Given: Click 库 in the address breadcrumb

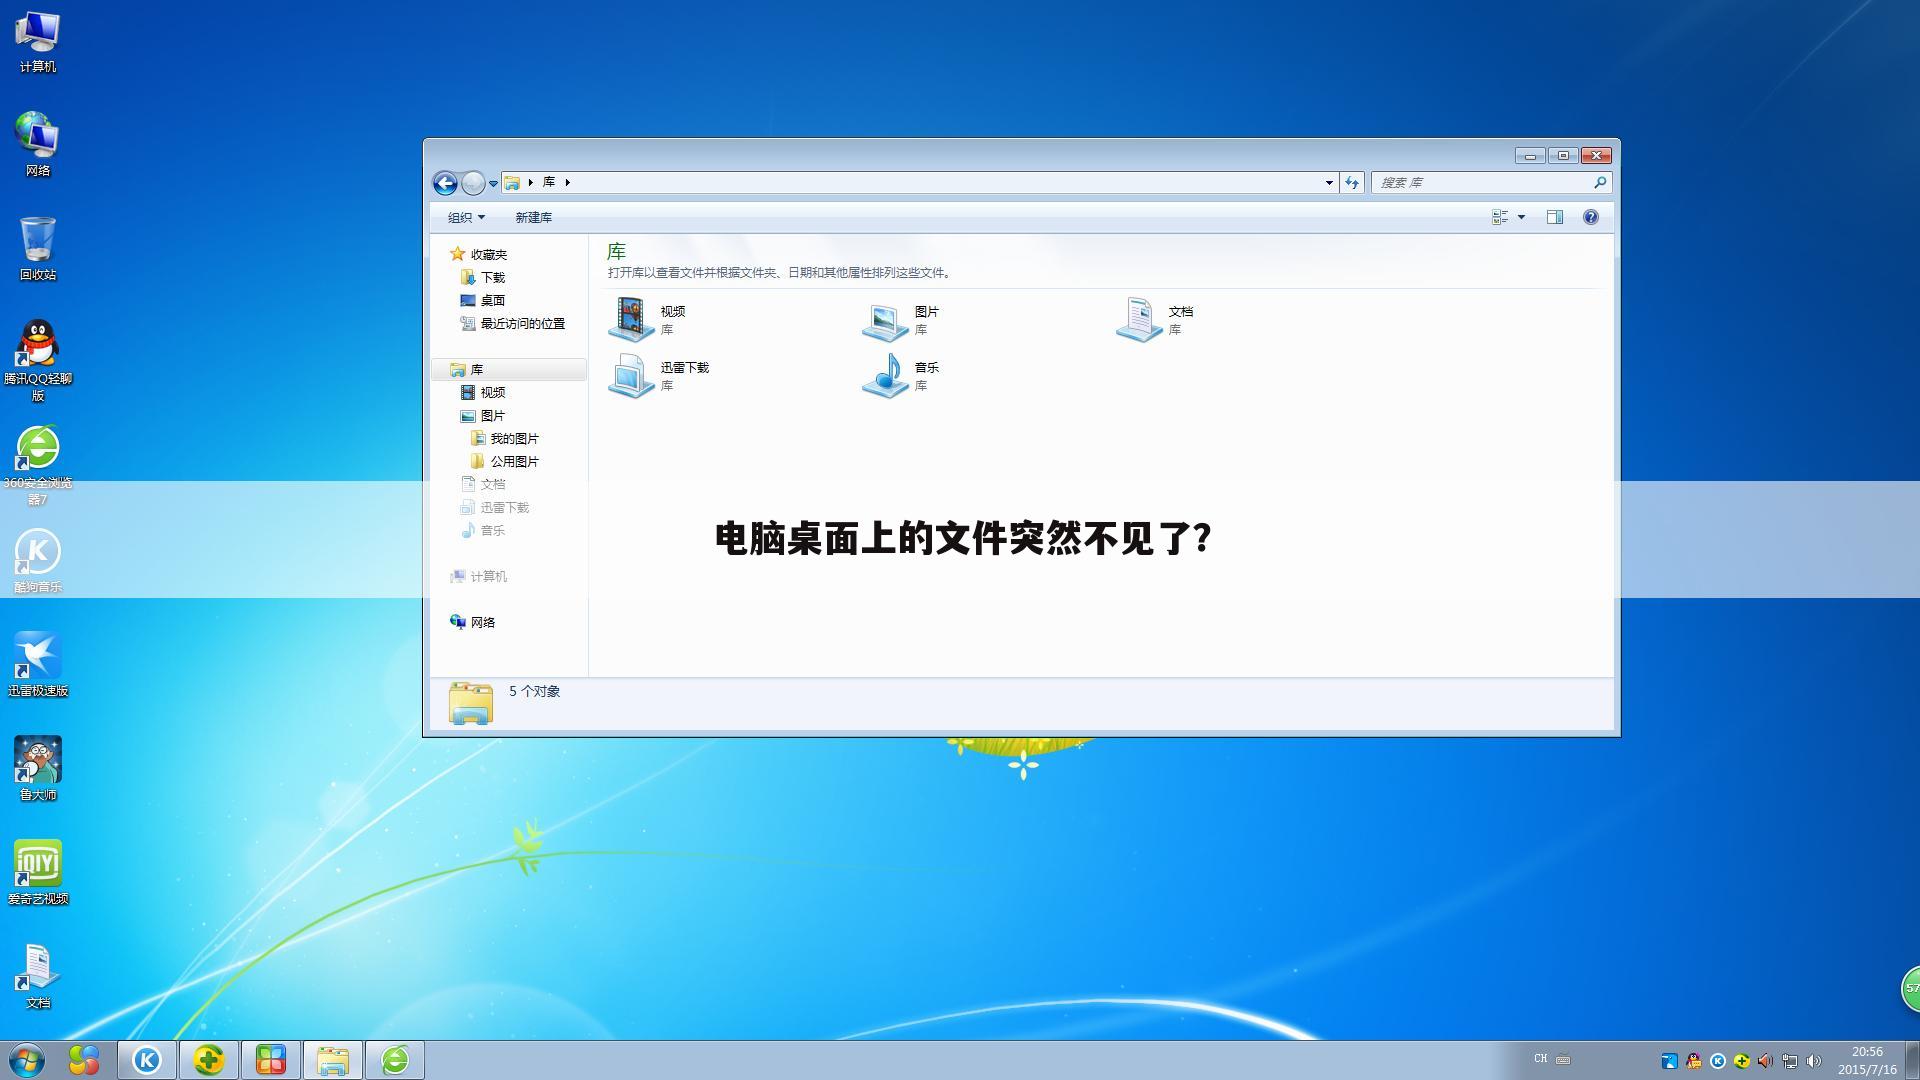Looking at the screenshot, I should click(x=549, y=182).
